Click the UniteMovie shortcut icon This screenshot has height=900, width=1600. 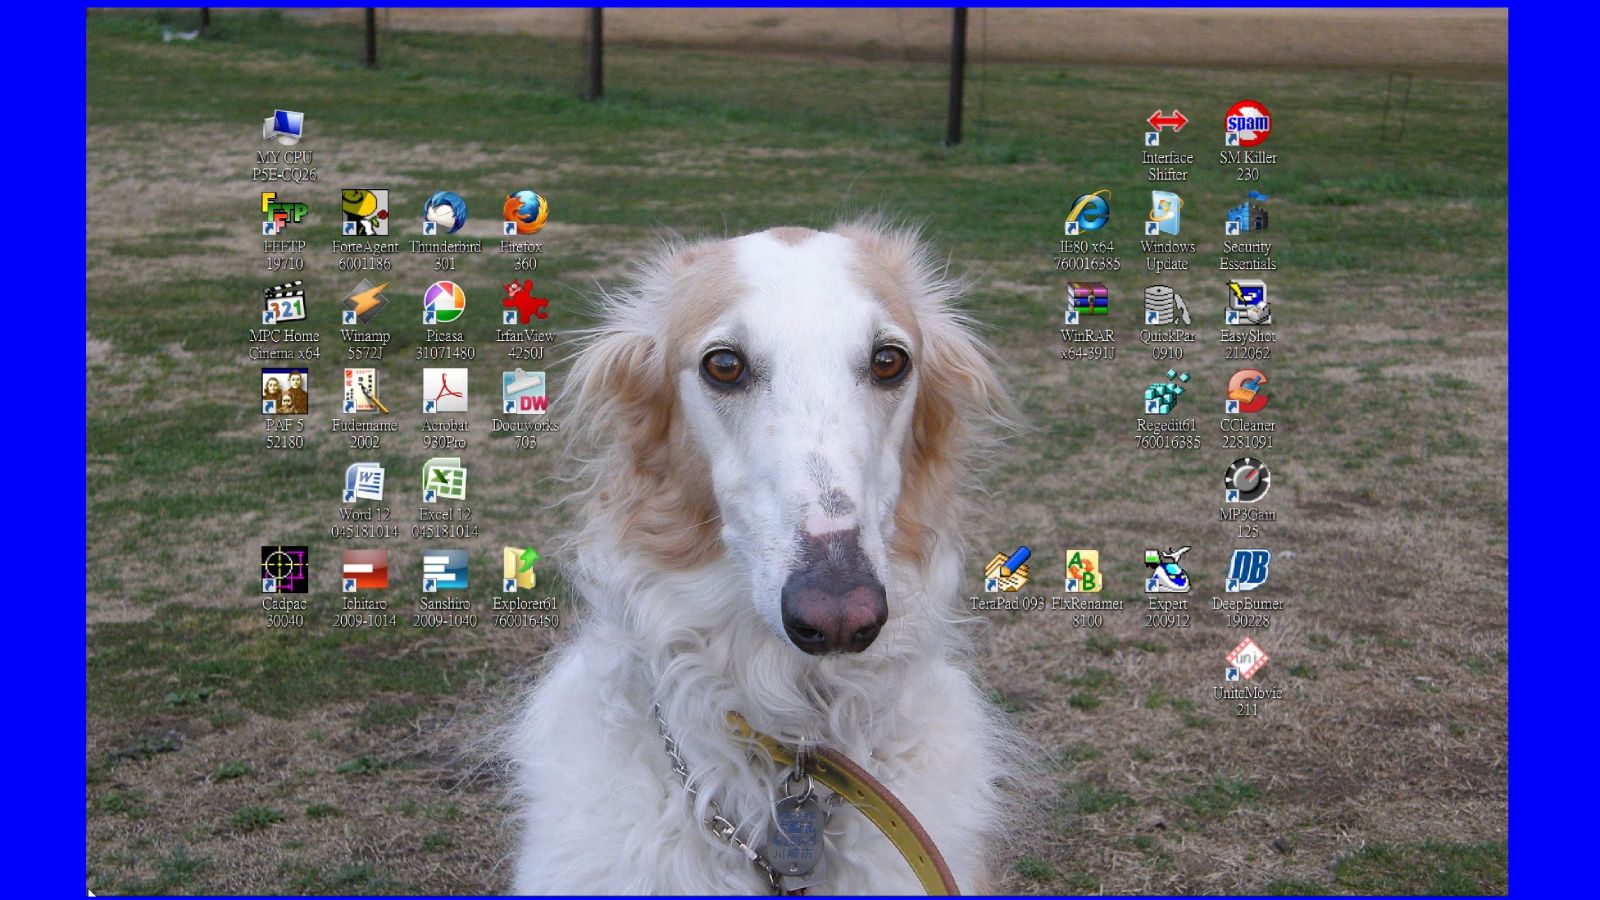1247,661
